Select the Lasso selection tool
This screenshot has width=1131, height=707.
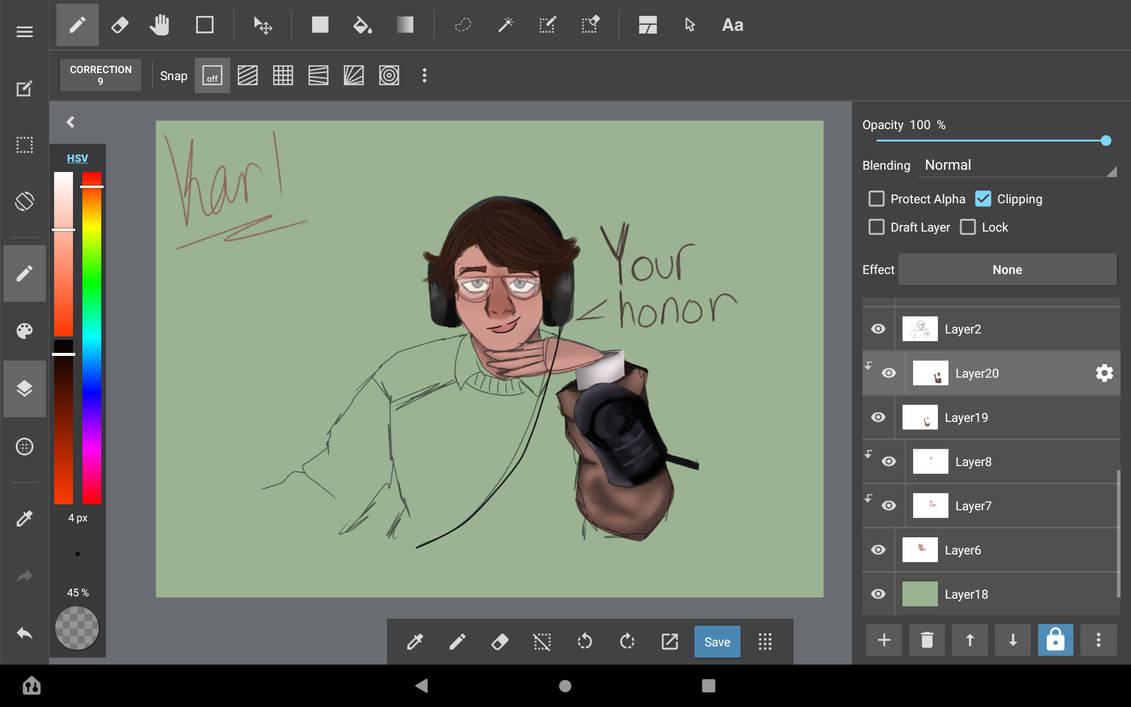(462, 25)
